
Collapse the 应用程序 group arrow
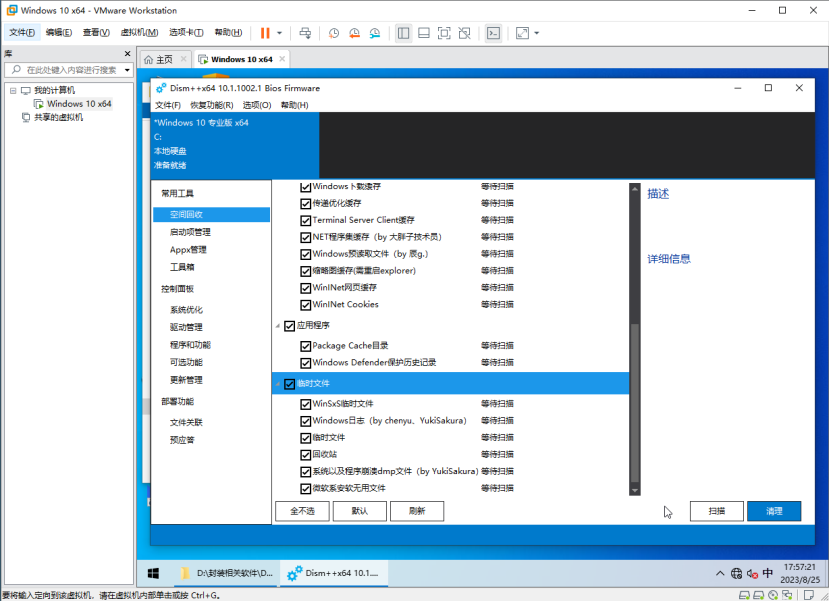(278, 326)
